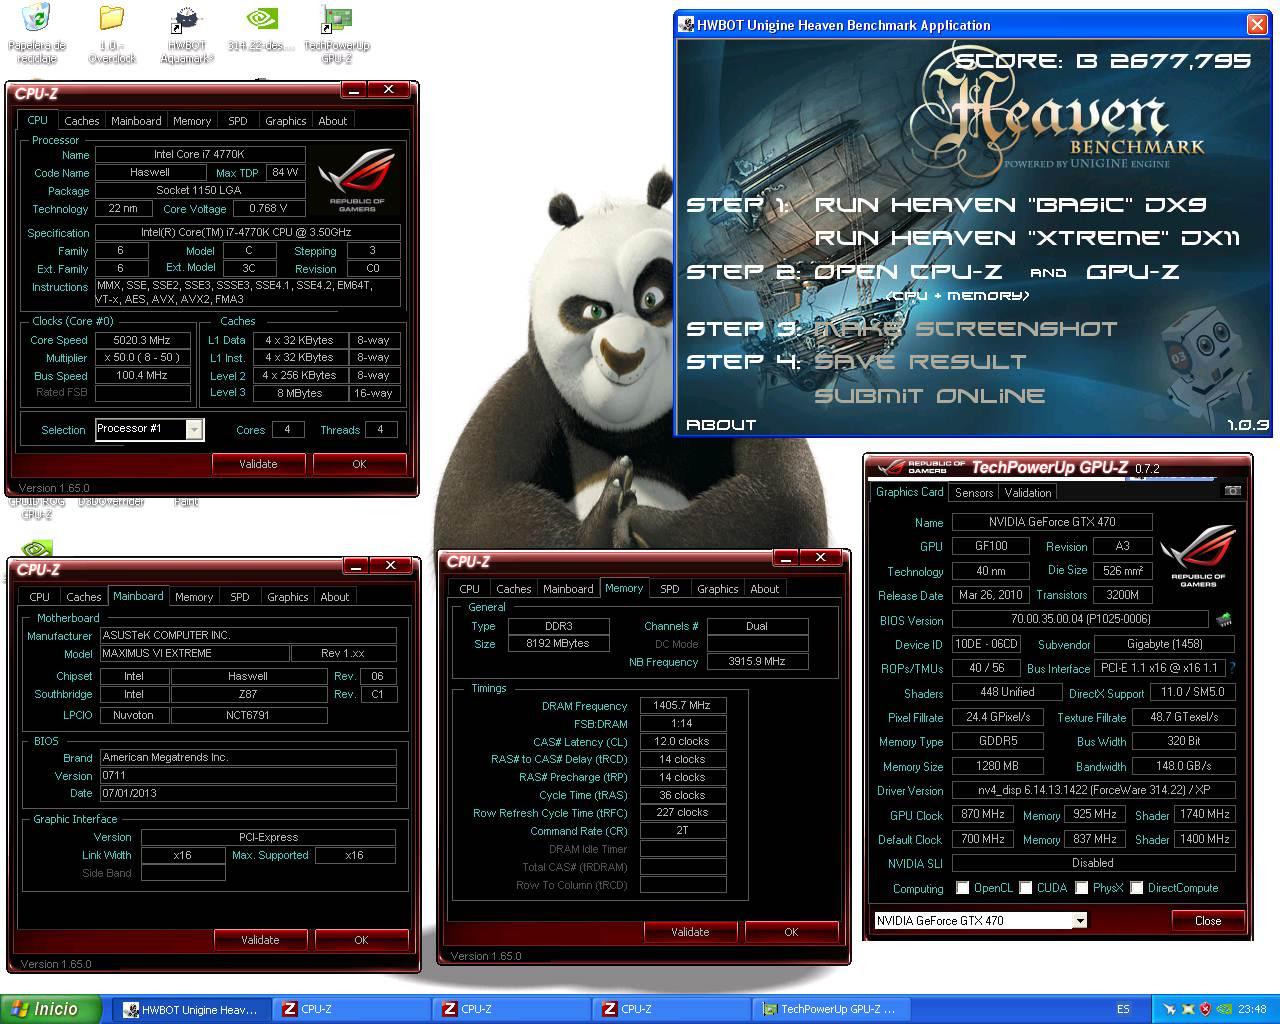Click the green X-shaped tray icon
The height and width of the screenshot is (1024, 1280).
[x=1188, y=1009]
